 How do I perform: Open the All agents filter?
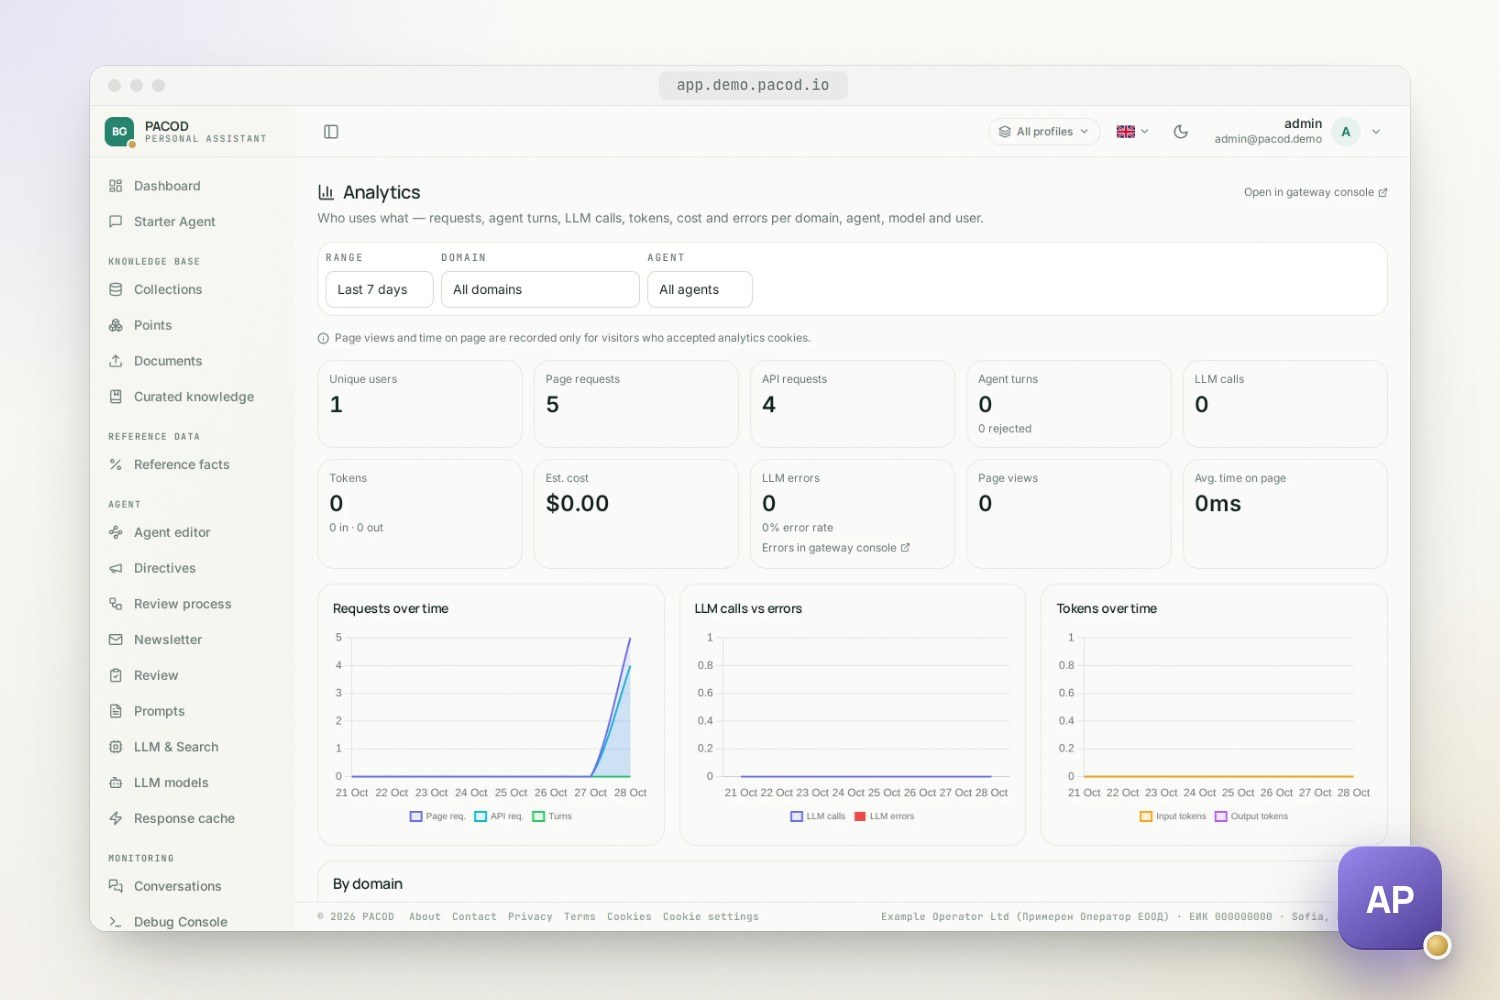[x=700, y=290]
